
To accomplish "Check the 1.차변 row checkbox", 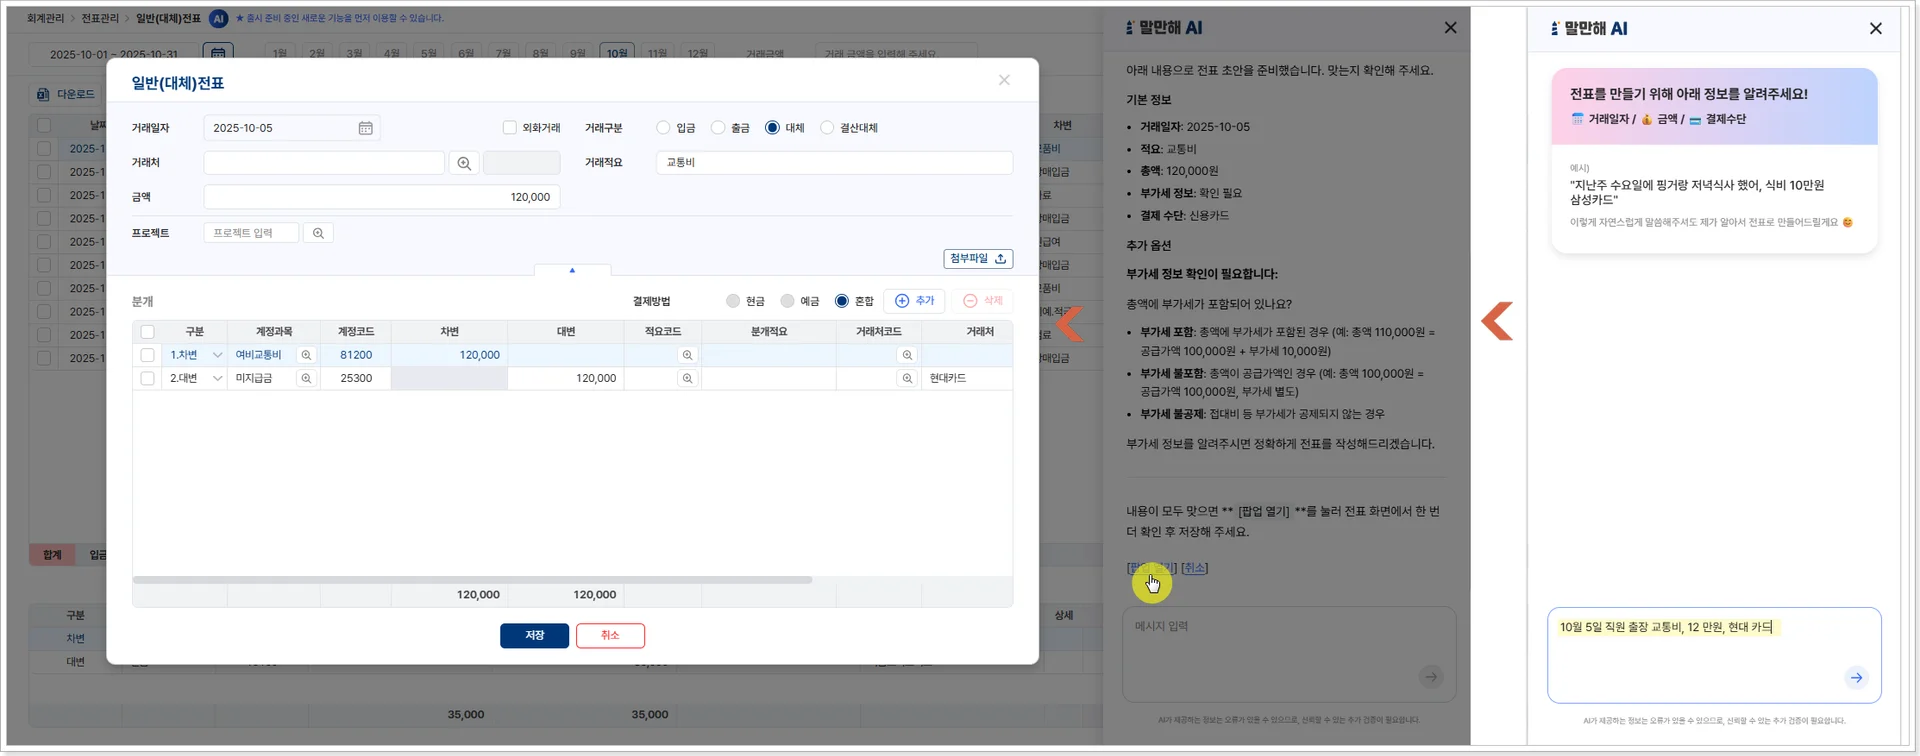I will [147, 355].
